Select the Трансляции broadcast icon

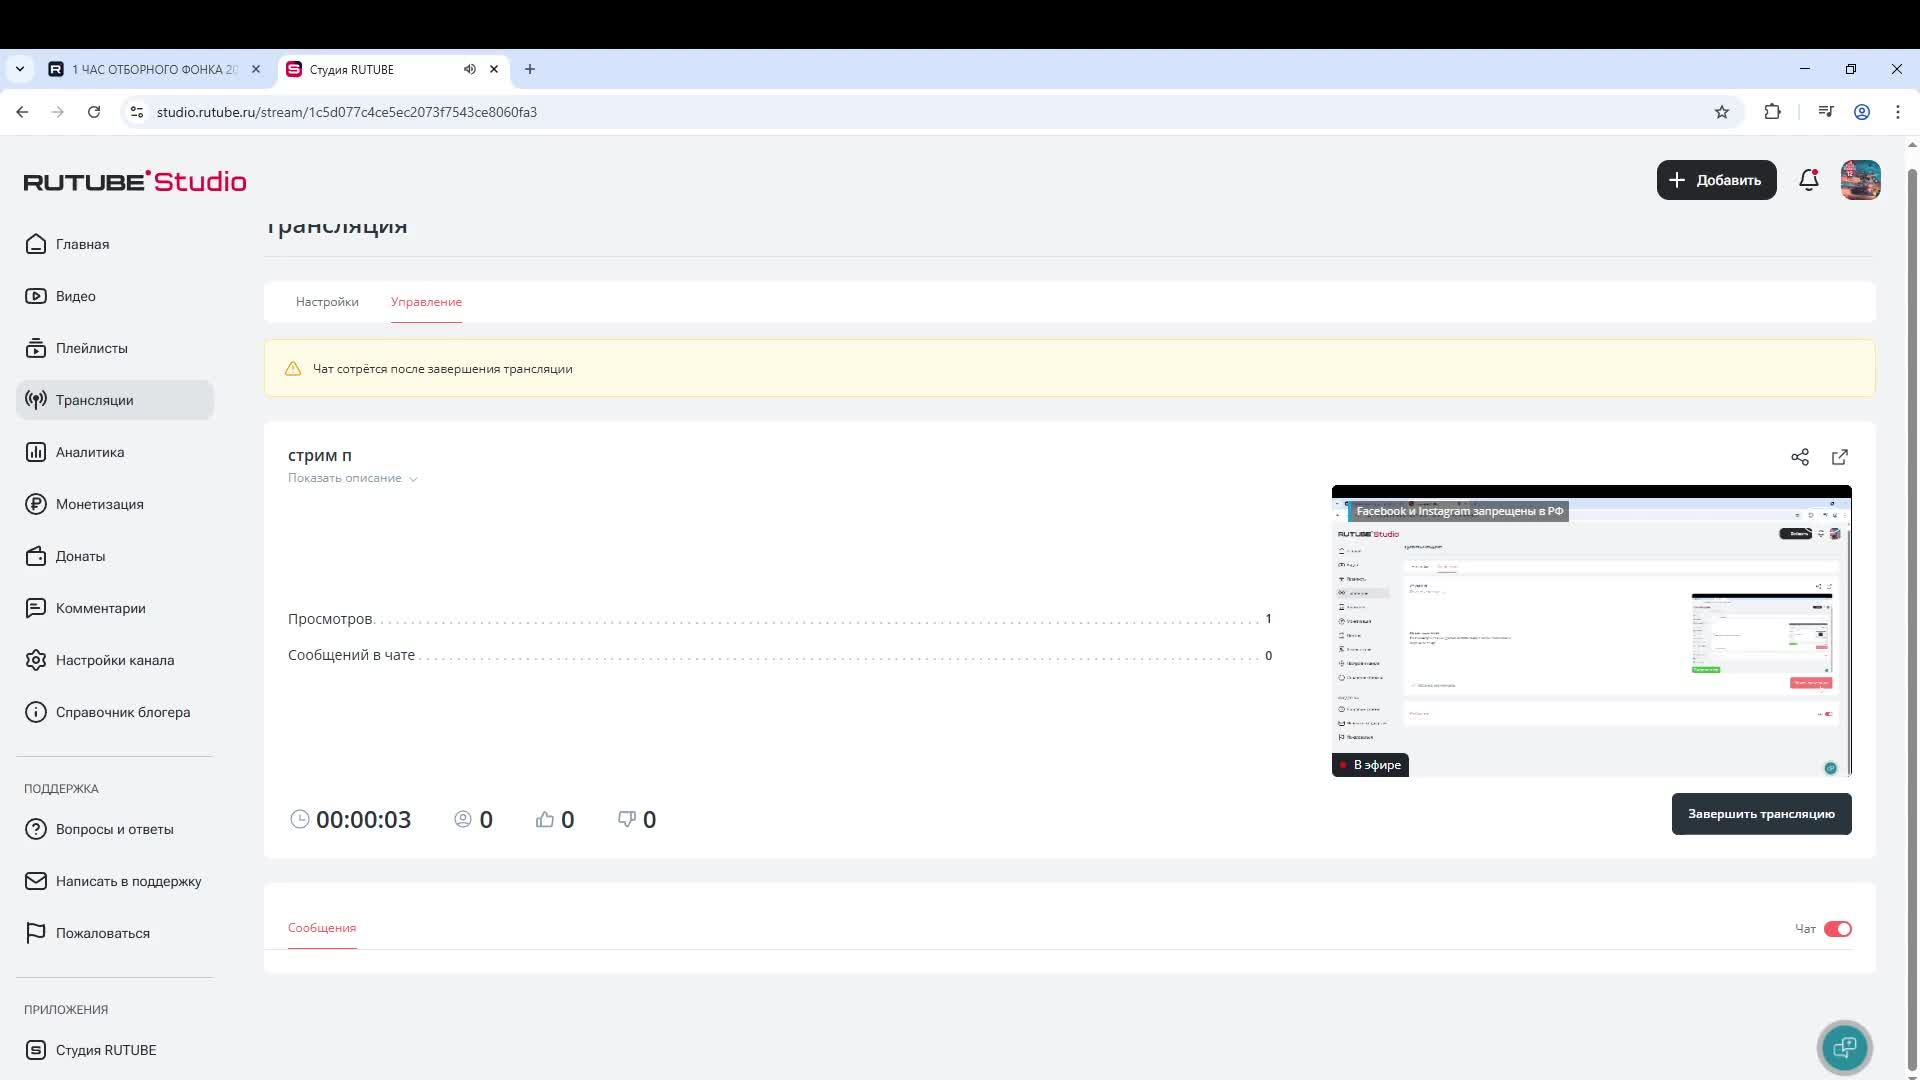(x=36, y=400)
